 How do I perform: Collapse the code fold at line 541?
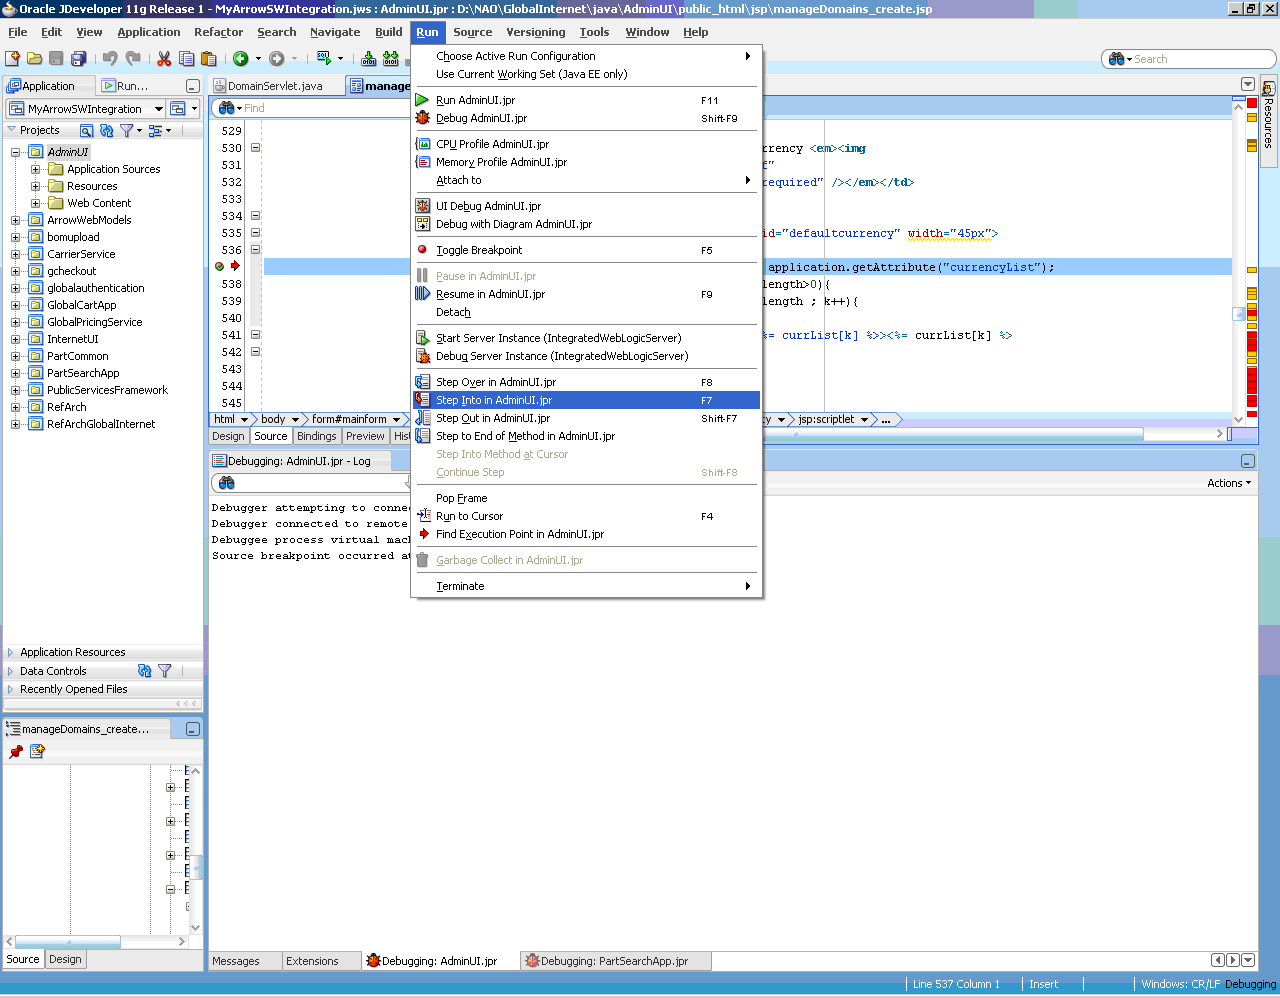255,334
